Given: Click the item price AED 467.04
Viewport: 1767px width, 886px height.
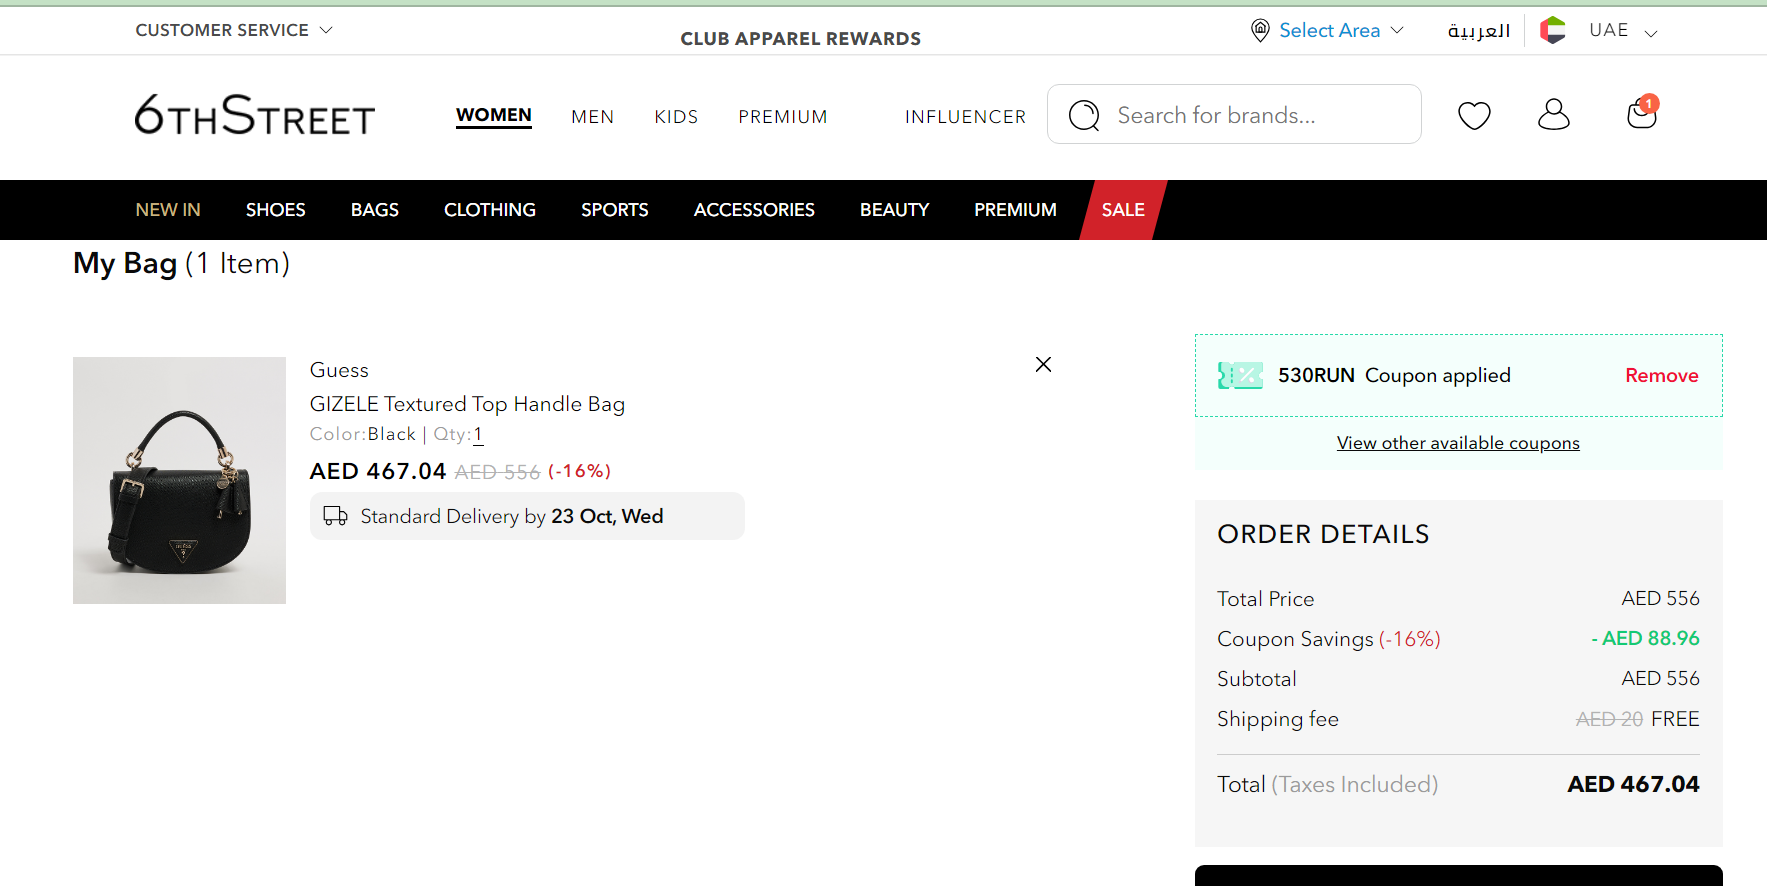Looking at the screenshot, I should coord(378,471).
